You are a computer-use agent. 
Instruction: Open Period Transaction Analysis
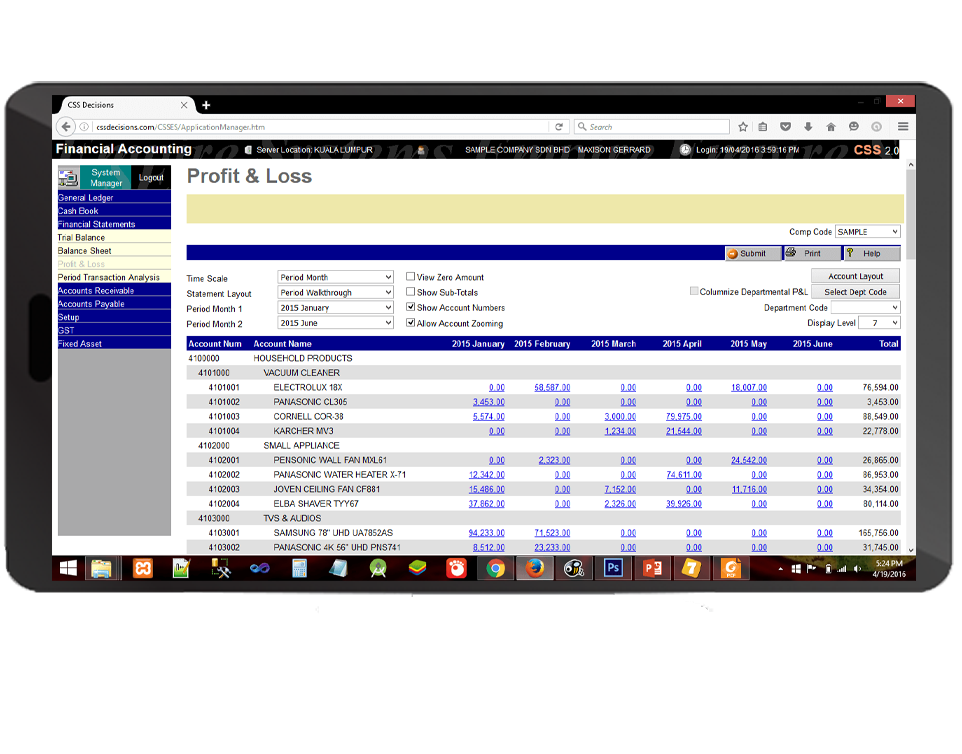coord(114,277)
